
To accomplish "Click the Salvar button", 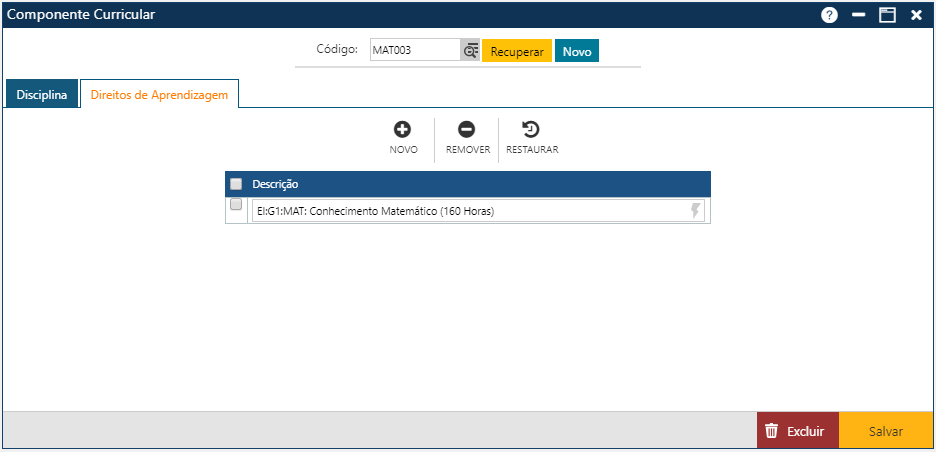I will point(885,431).
